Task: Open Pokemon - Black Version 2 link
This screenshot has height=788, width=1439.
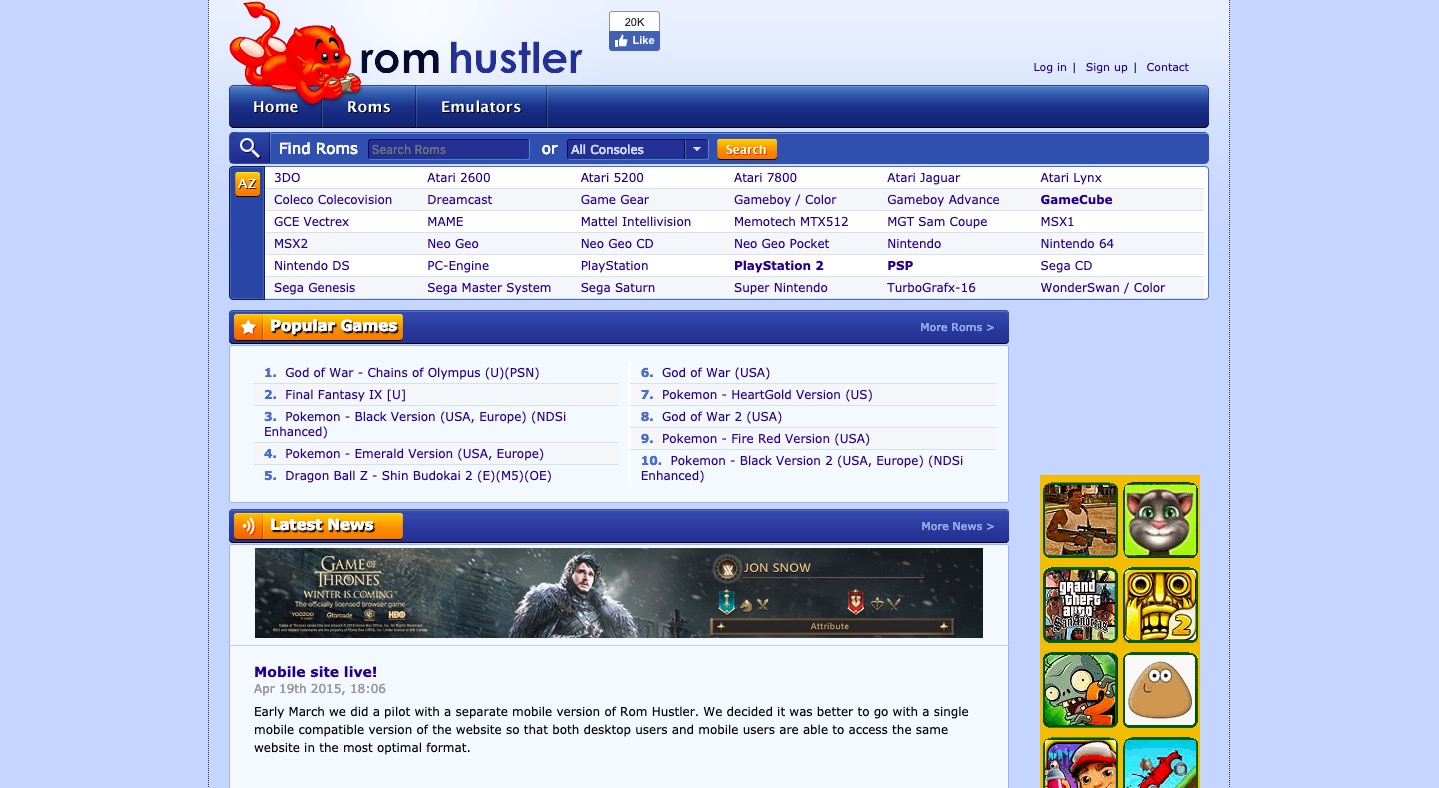Action: click(x=802, y=468)
